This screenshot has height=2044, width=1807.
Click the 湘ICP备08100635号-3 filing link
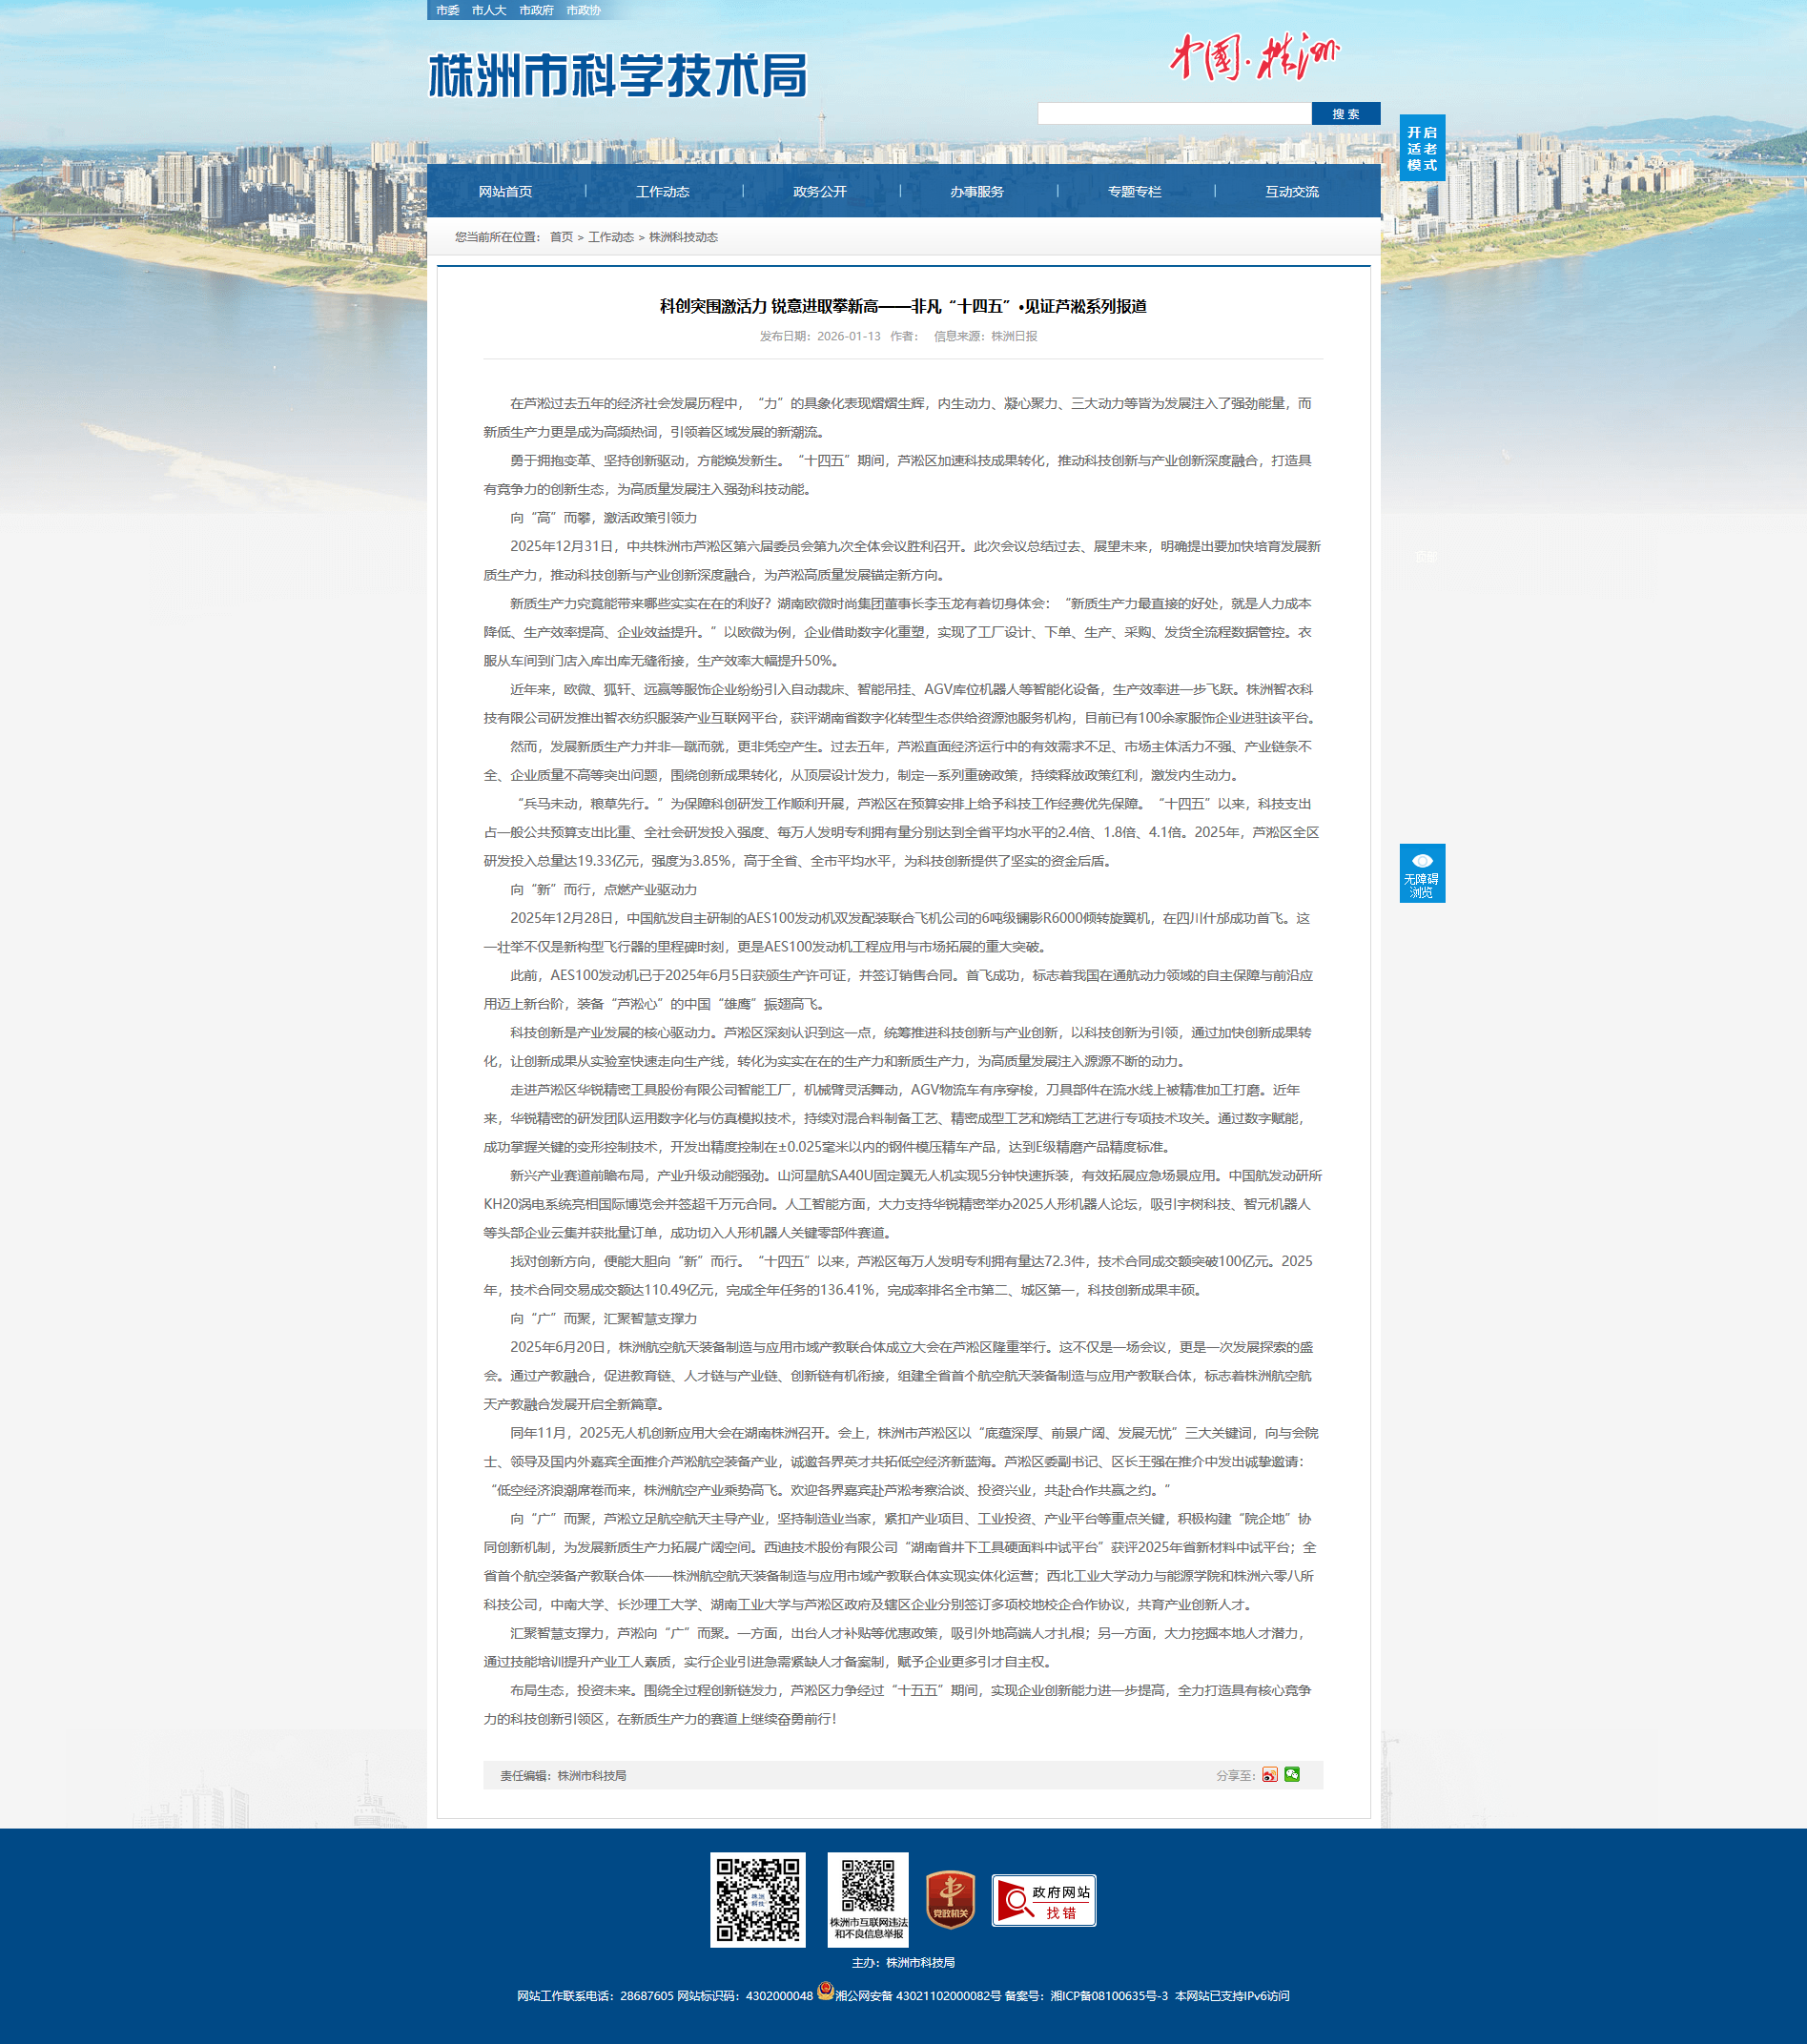(1108, 1996)
